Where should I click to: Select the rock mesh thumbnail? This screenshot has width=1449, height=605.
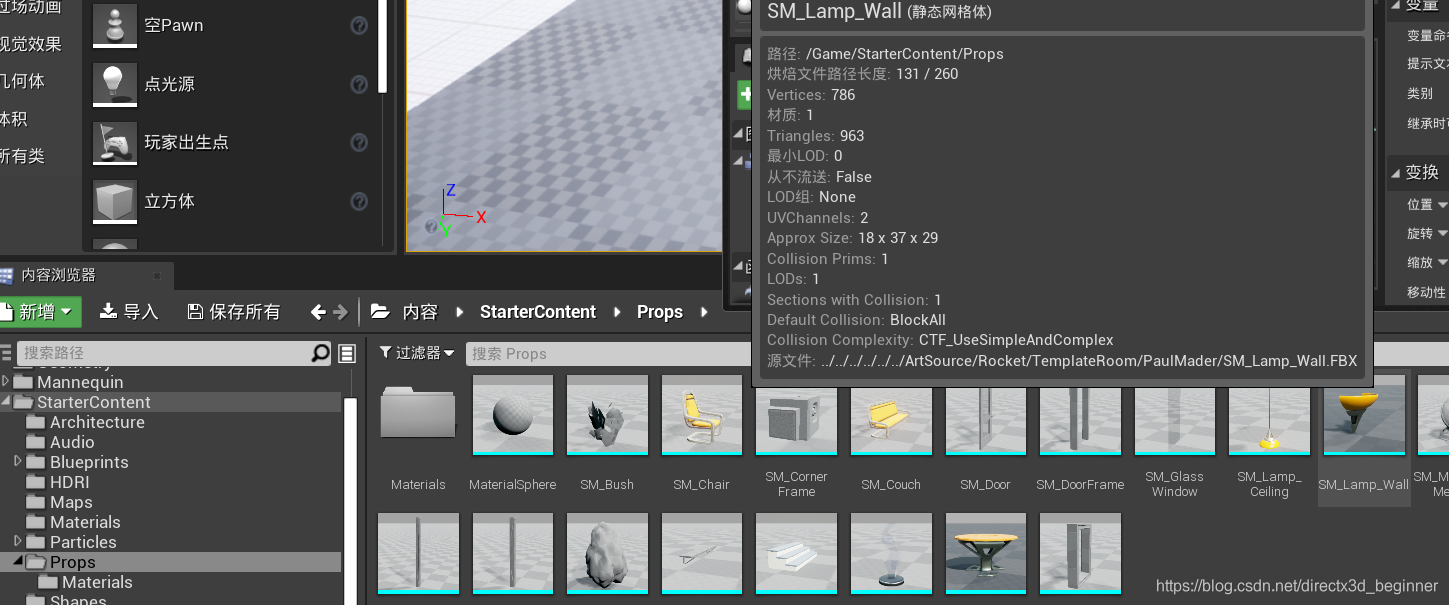[607, 553]
